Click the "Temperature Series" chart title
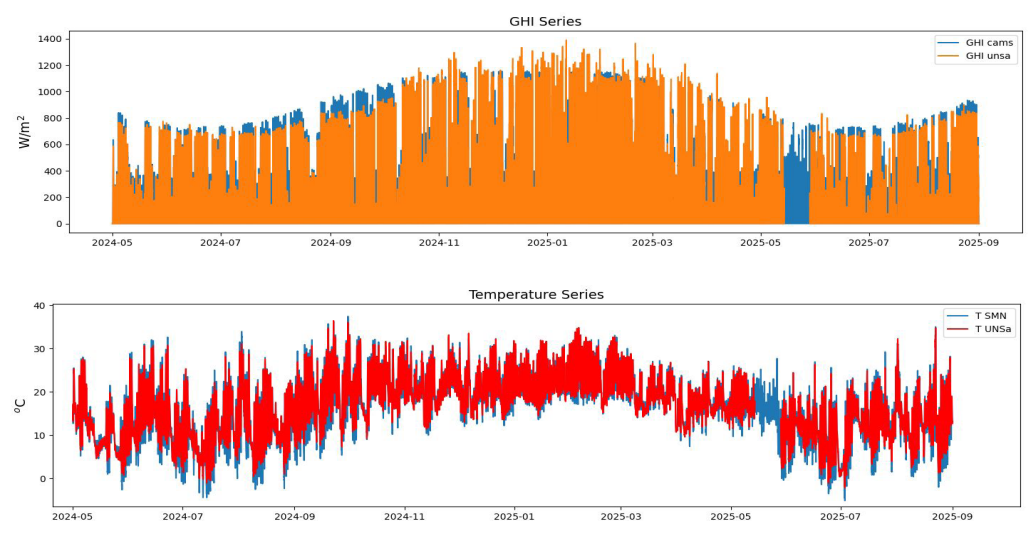This screenshot has height=533, width=1036. coord(536,294)
